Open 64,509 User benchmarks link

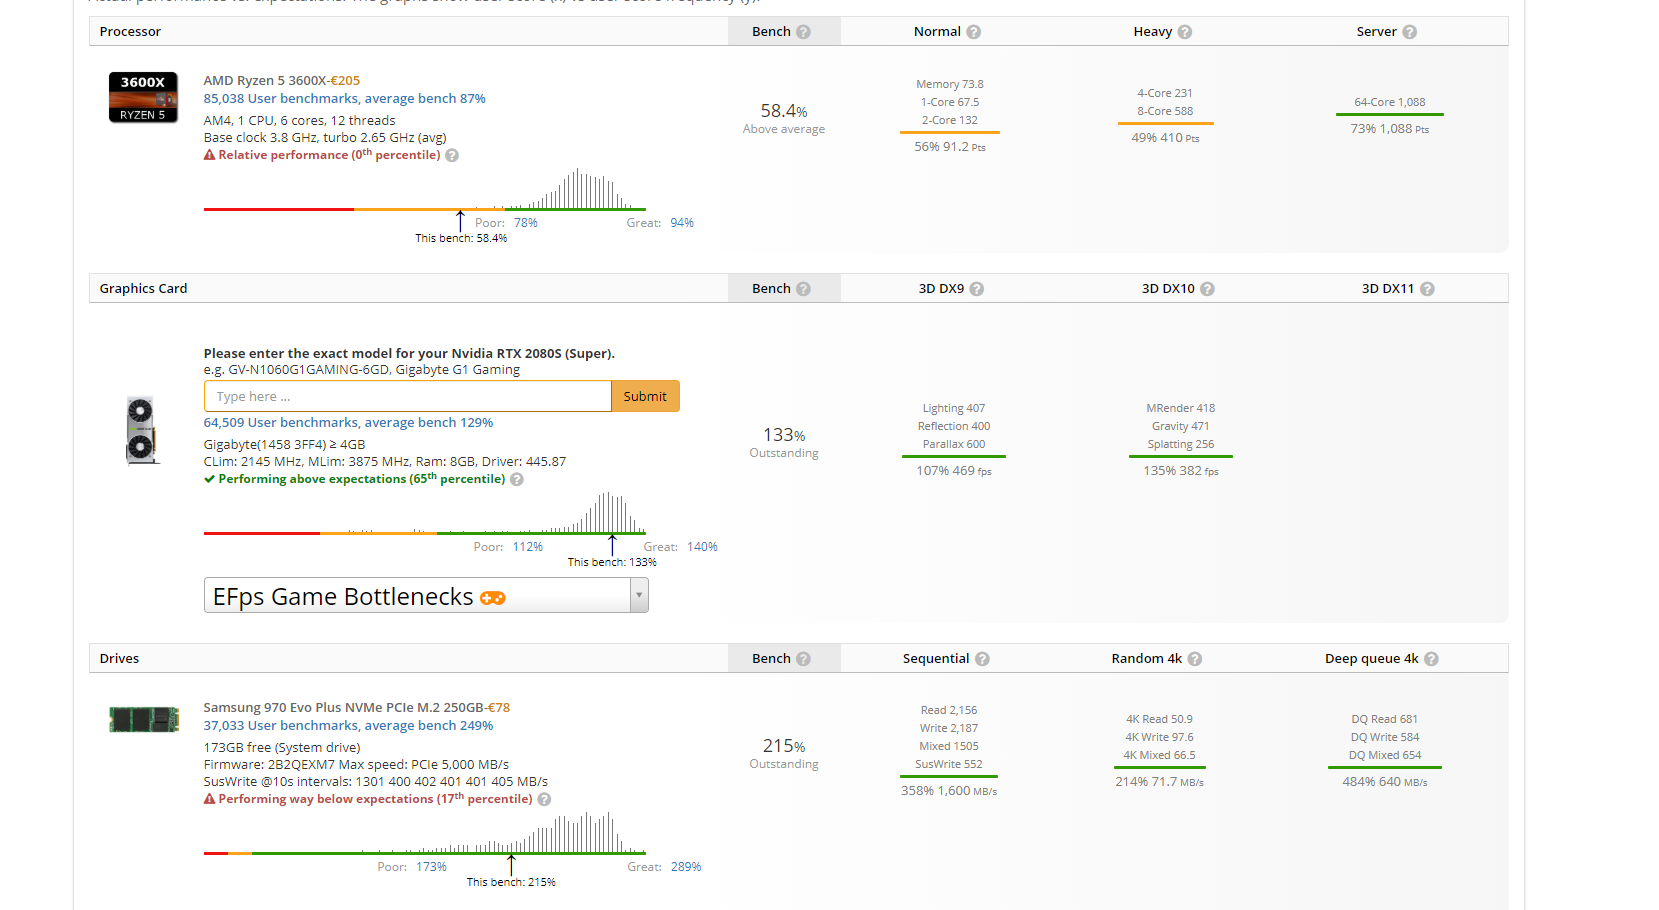click(349, 423)
